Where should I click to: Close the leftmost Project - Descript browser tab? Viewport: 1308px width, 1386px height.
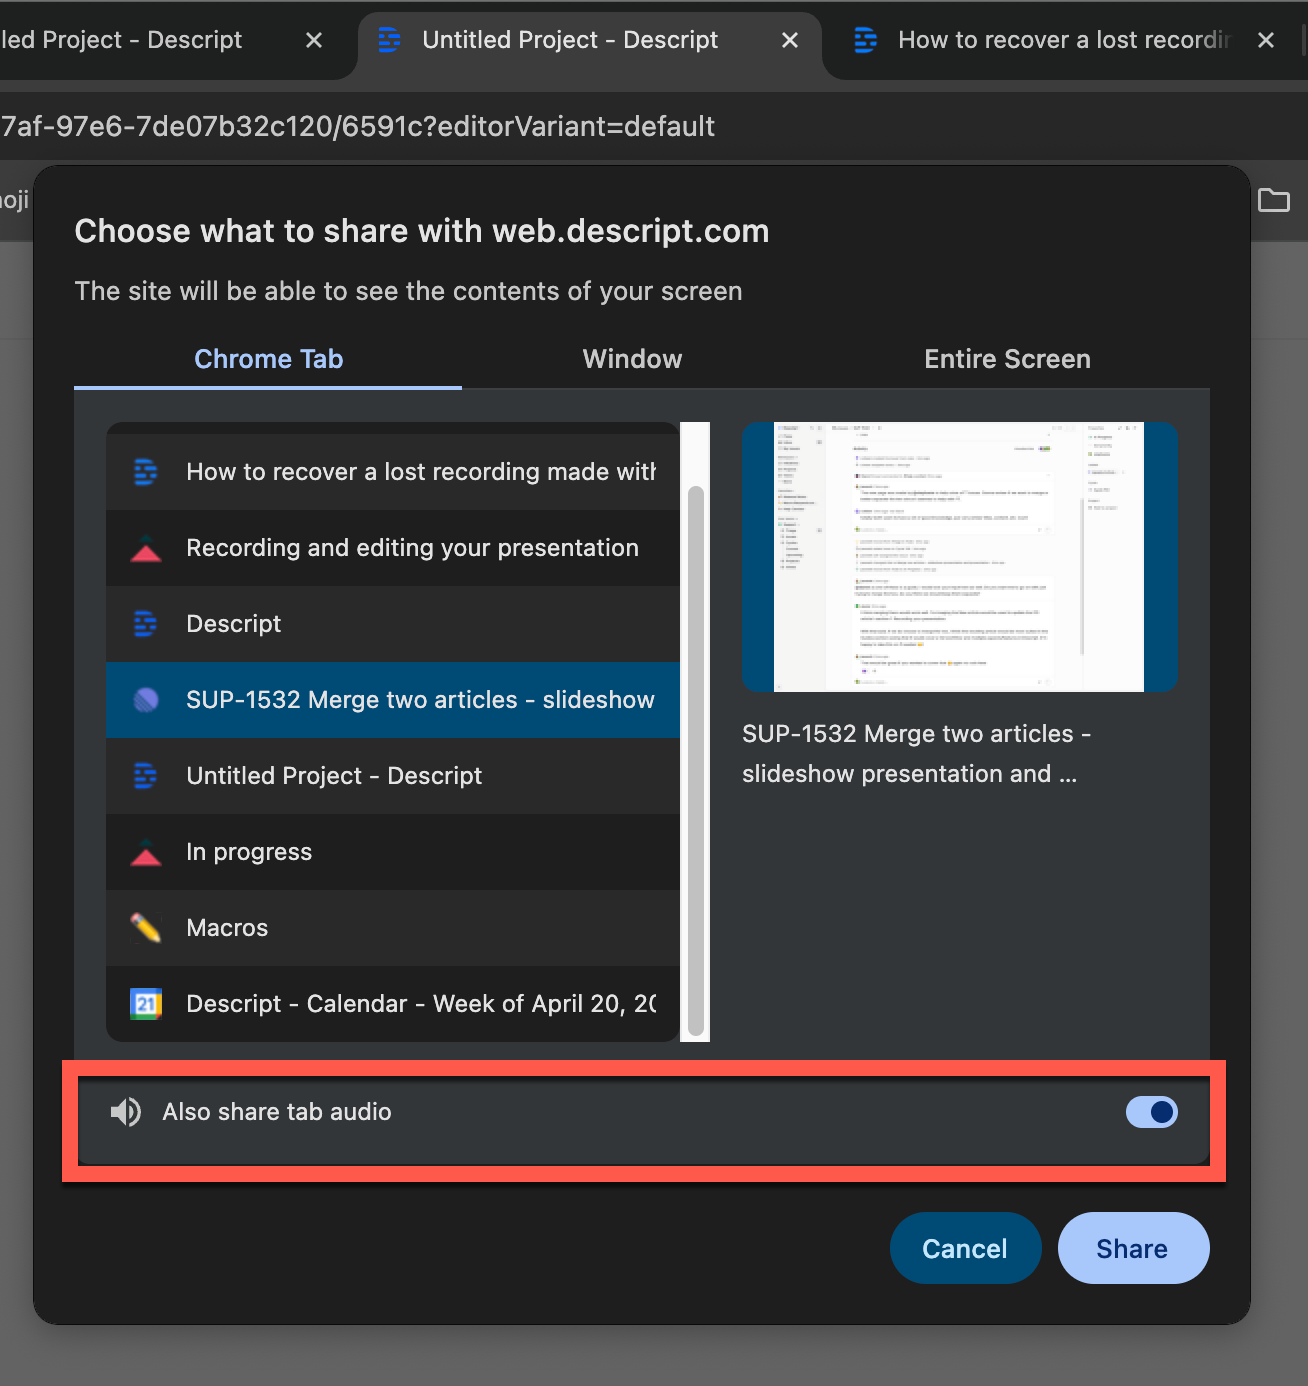314,40
